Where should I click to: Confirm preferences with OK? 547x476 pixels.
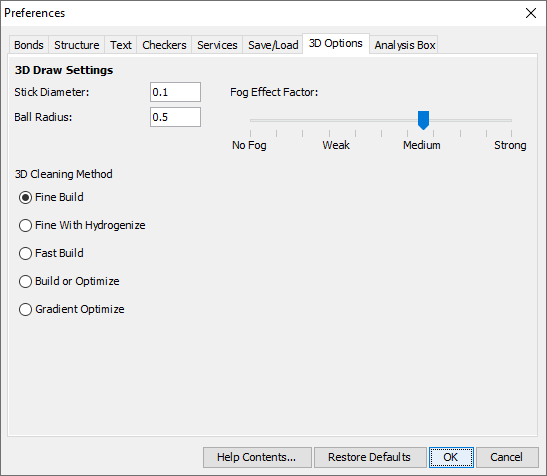coord(451,457)
